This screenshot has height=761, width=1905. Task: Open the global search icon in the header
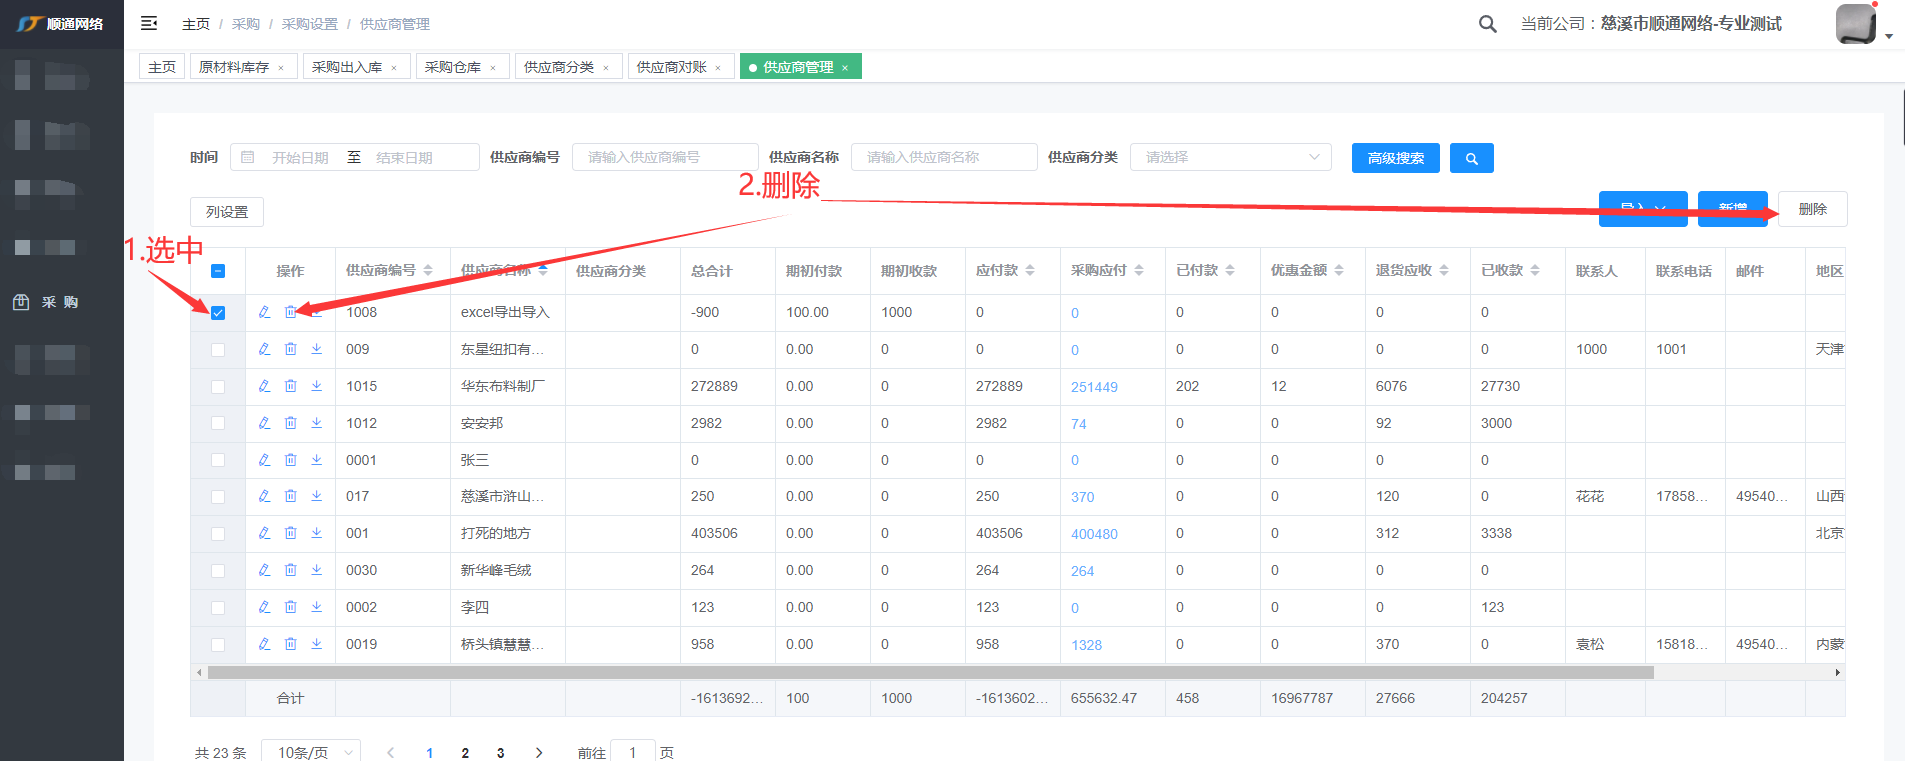tap(1487, 24)
